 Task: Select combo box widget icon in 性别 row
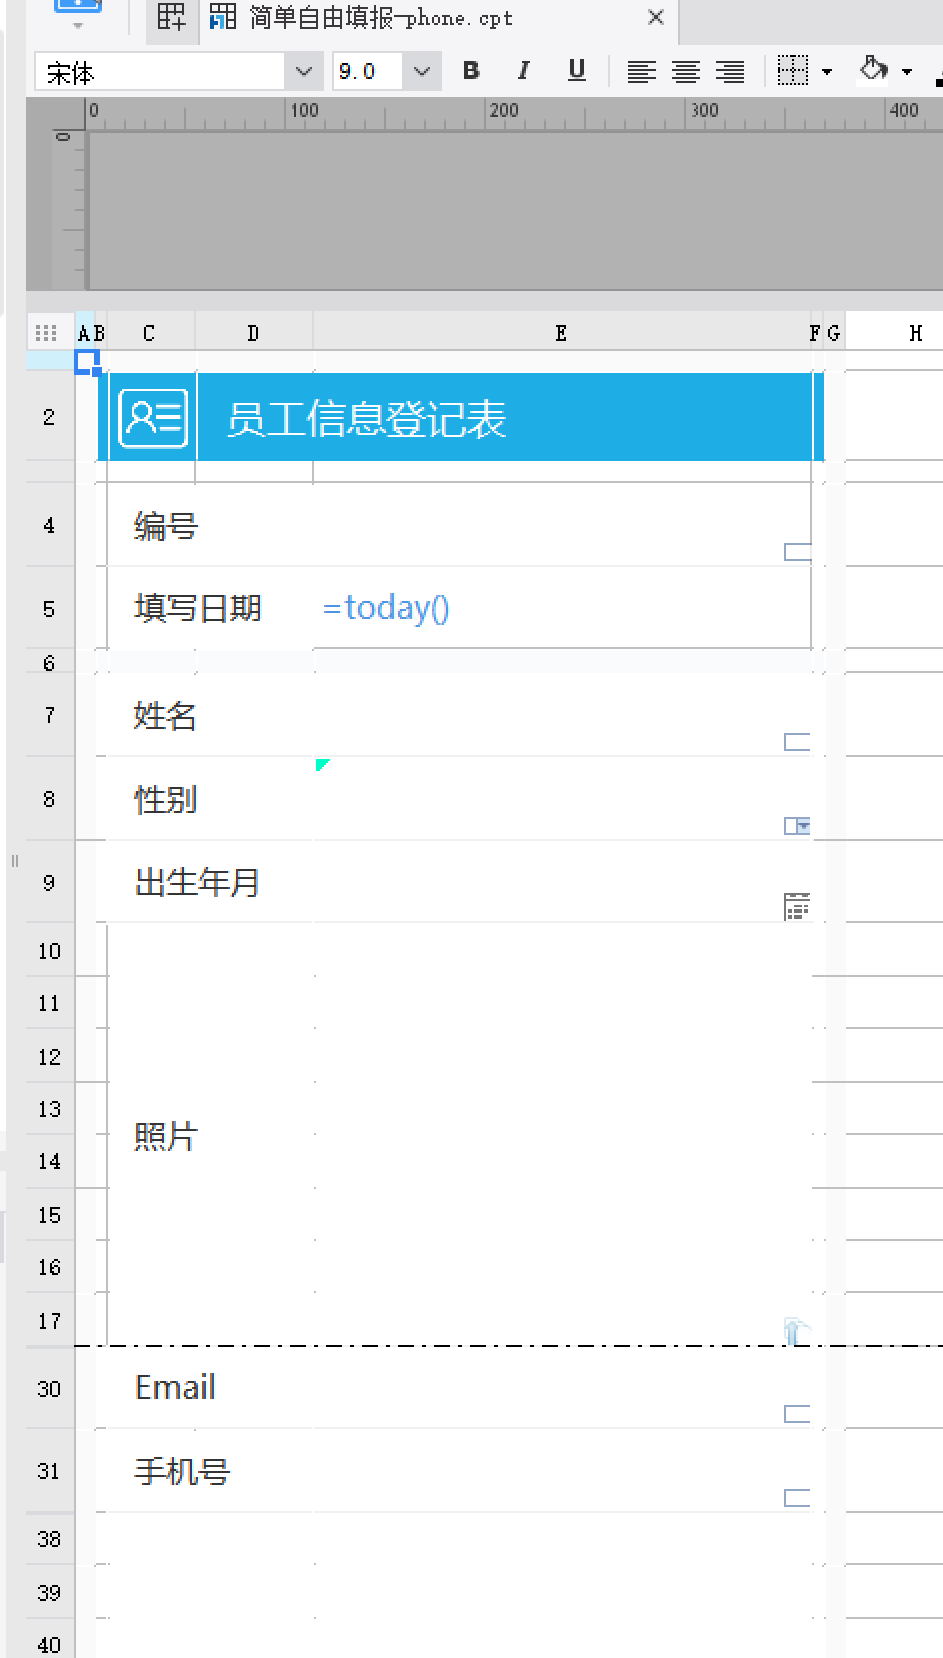click(797, 826)
